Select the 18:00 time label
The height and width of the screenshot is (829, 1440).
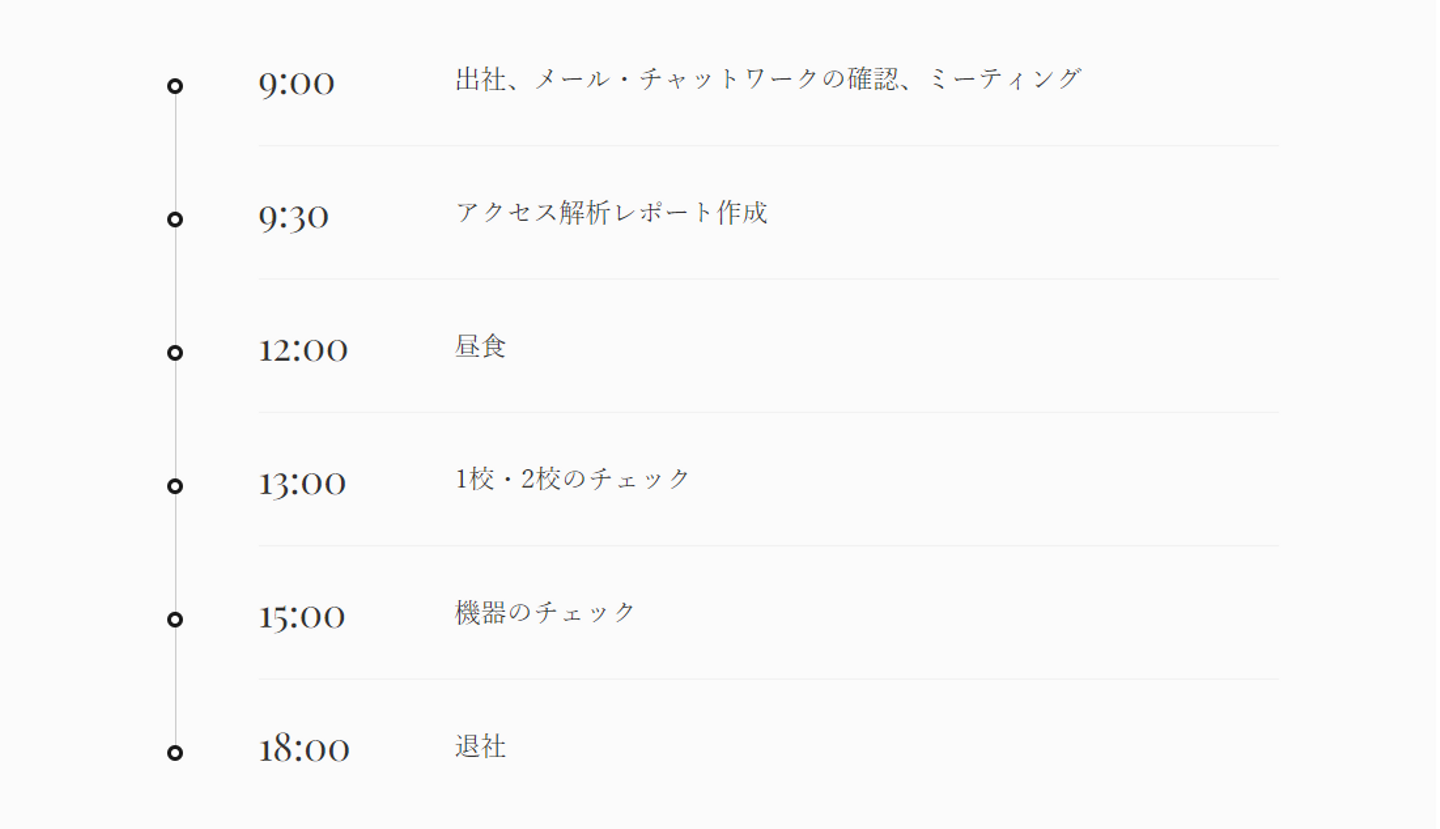point(304,750)
